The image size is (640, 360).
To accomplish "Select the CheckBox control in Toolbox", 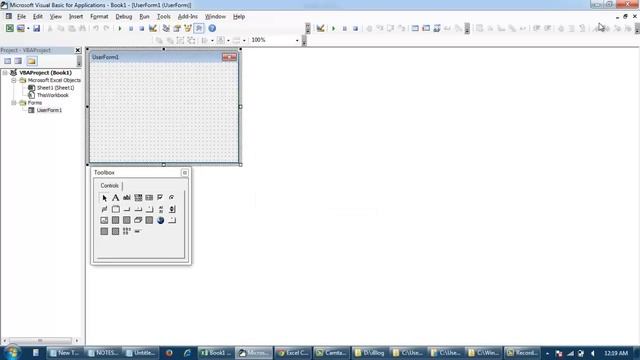I will [x=160, y=198].
